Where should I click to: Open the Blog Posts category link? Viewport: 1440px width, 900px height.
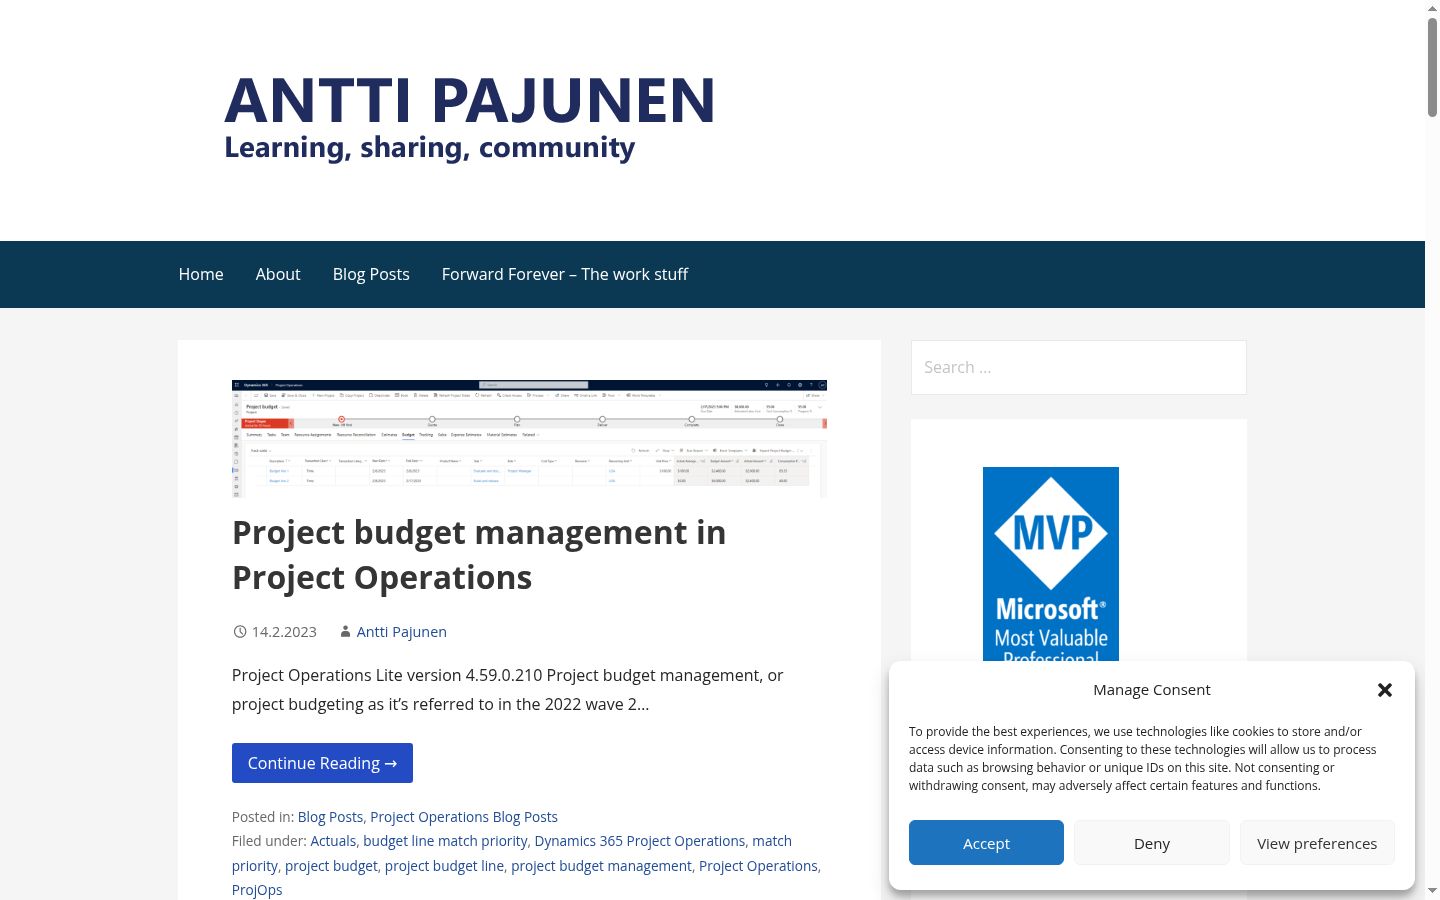[330, 817]
